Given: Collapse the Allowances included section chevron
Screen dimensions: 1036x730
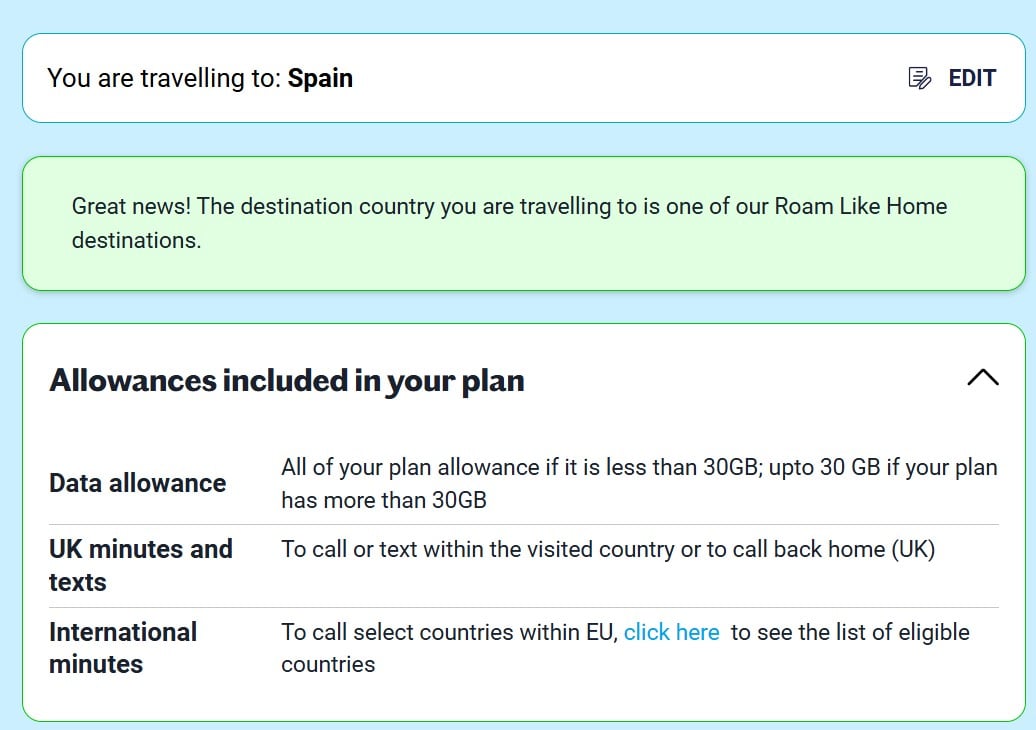Looking at the screenshot, I should [x=982, y=377].
